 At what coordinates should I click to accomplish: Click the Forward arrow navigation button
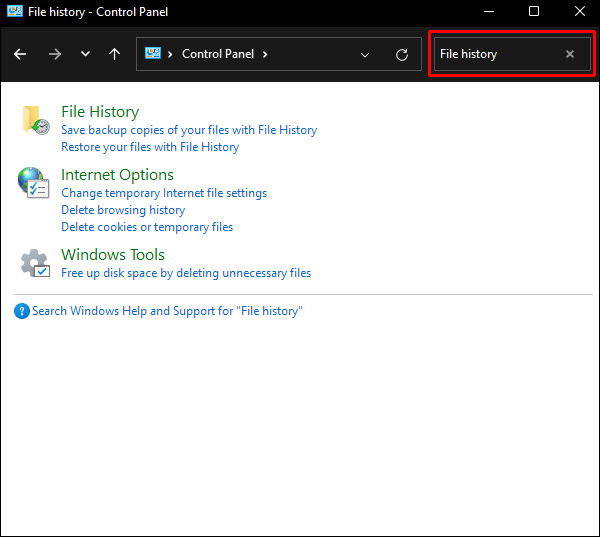point(54,54)
